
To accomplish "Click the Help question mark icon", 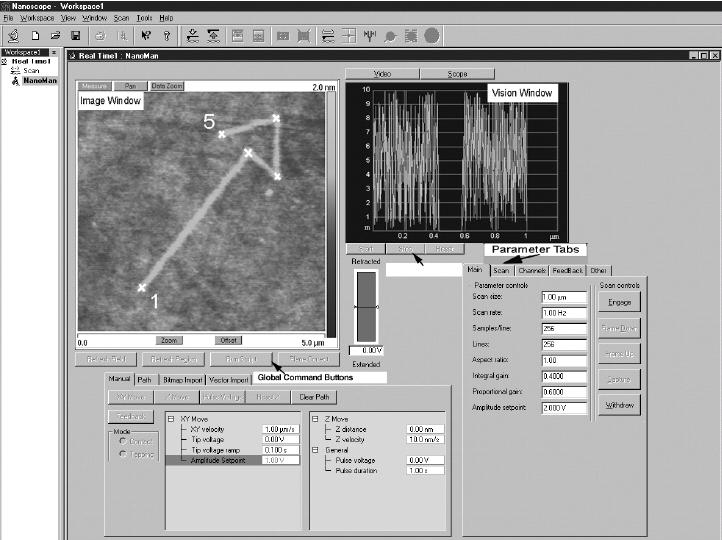I will (x=166, y=35).
